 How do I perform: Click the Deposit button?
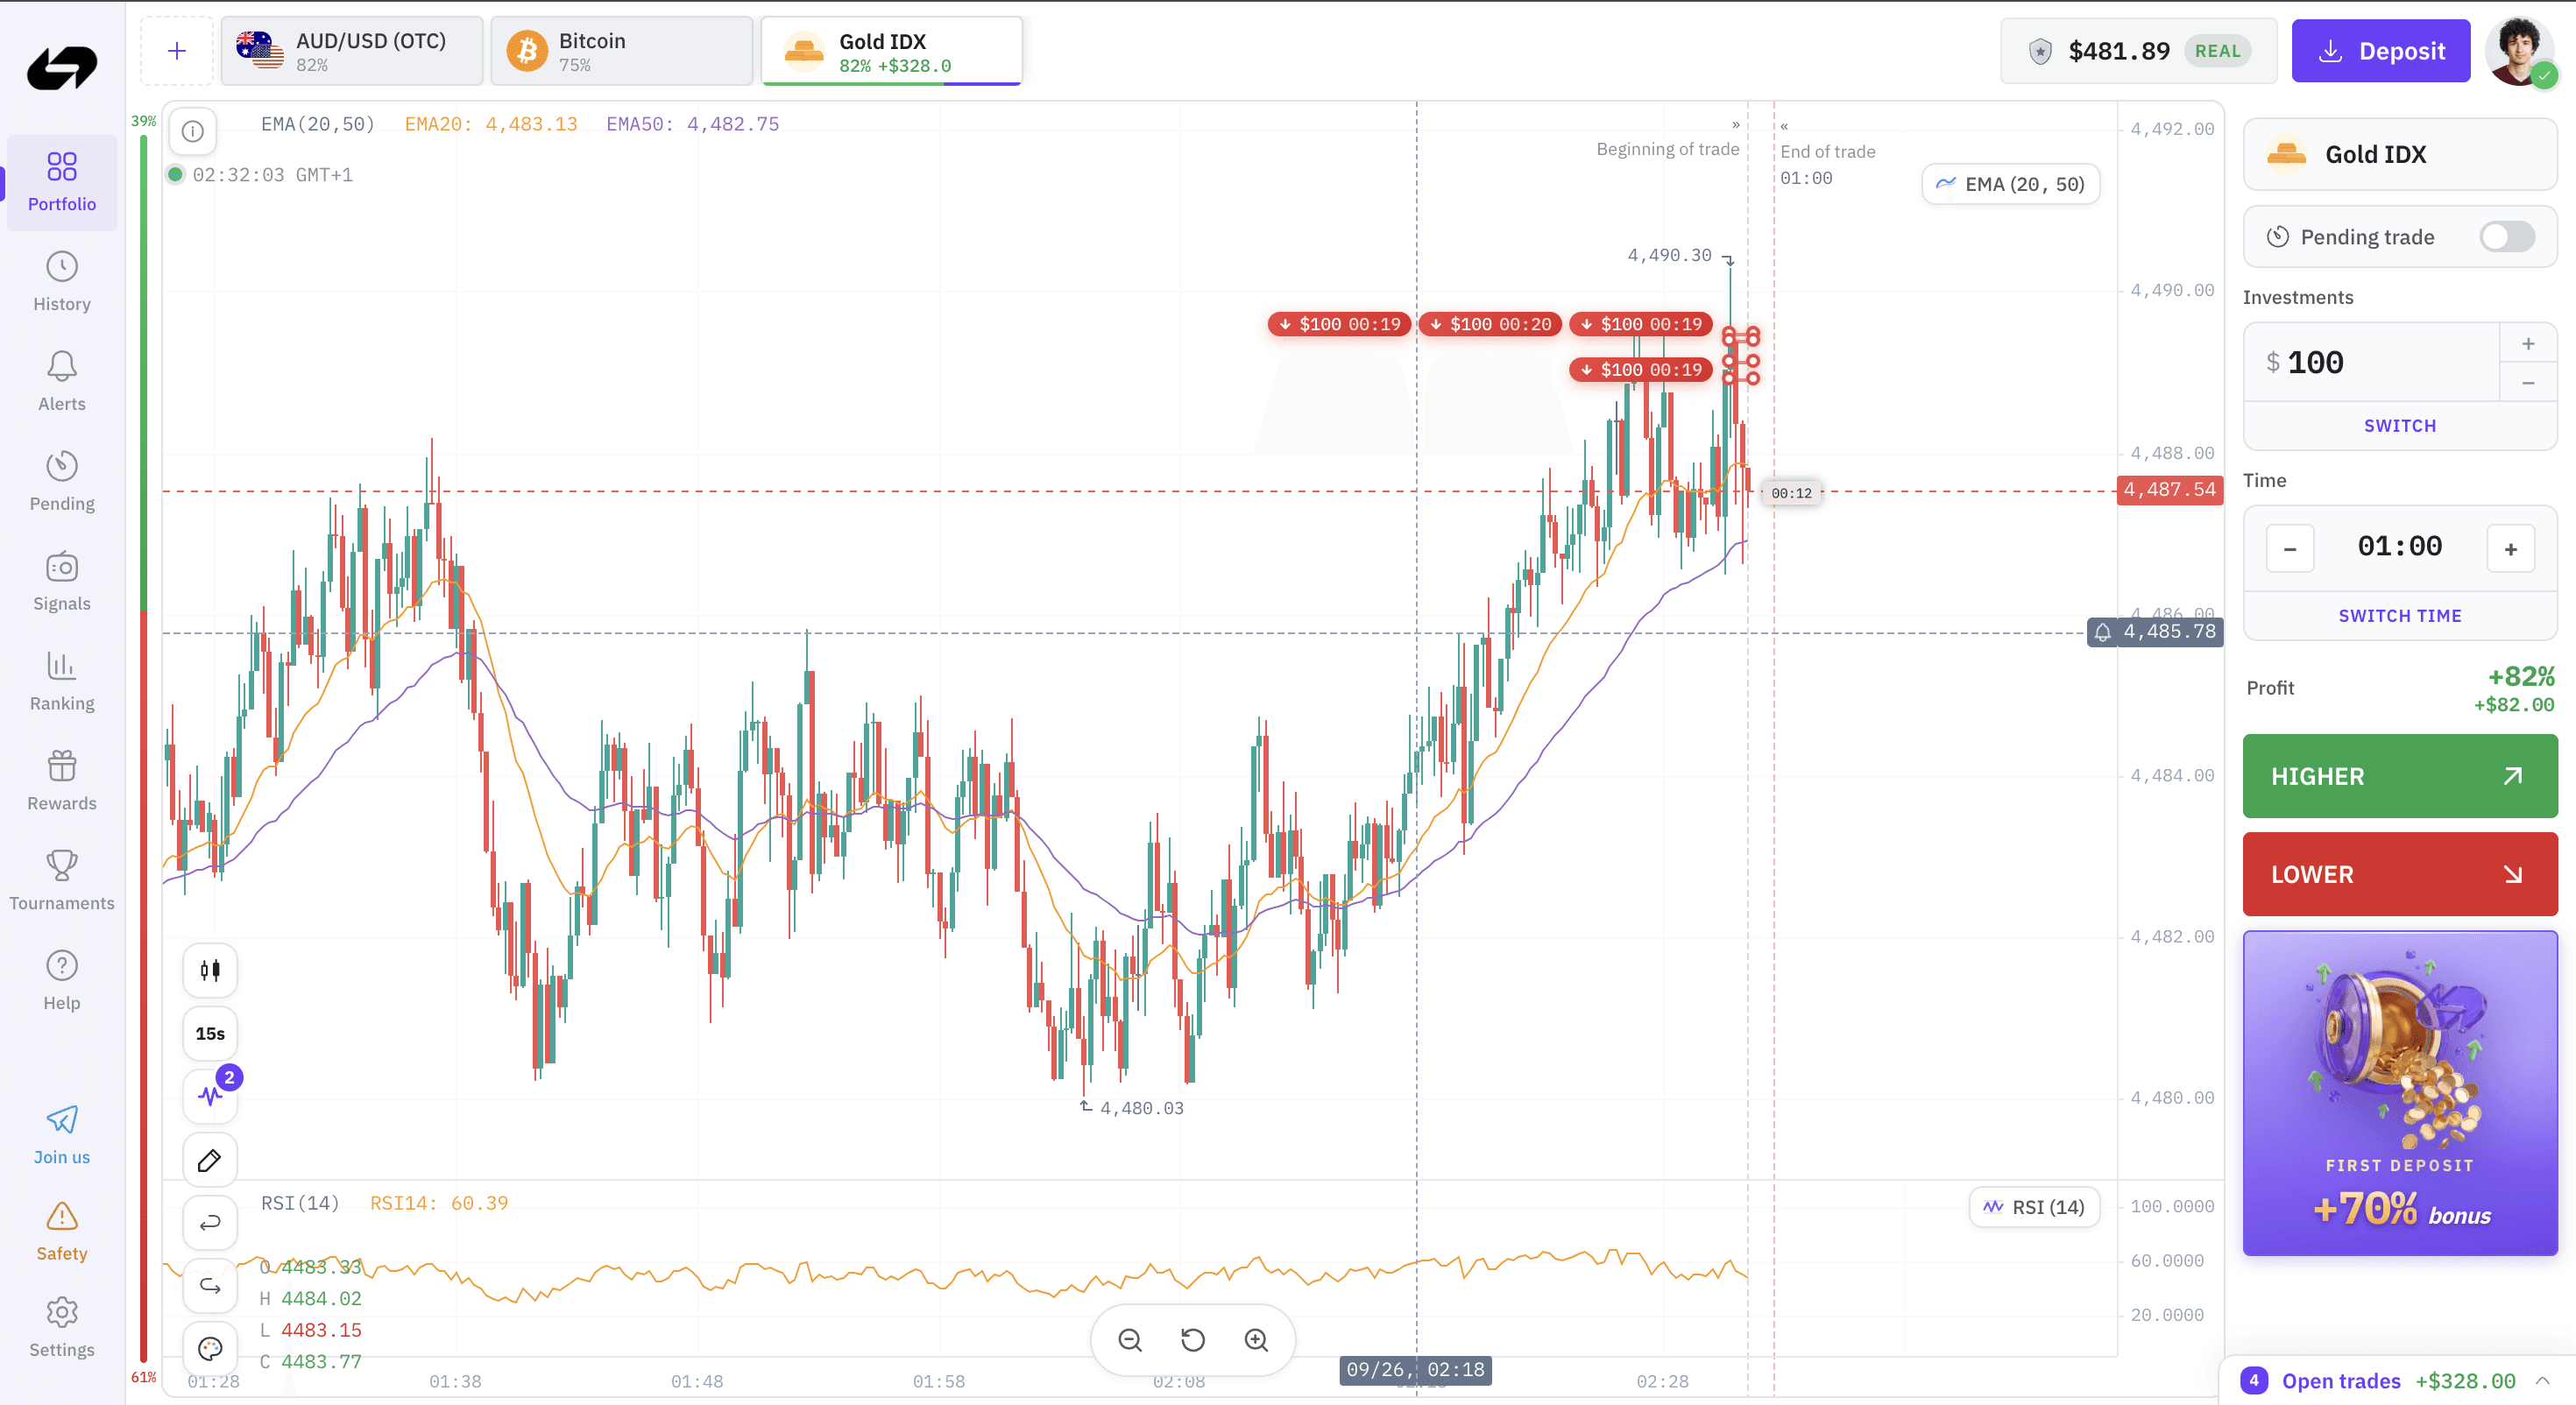[x=2380, y=51]
